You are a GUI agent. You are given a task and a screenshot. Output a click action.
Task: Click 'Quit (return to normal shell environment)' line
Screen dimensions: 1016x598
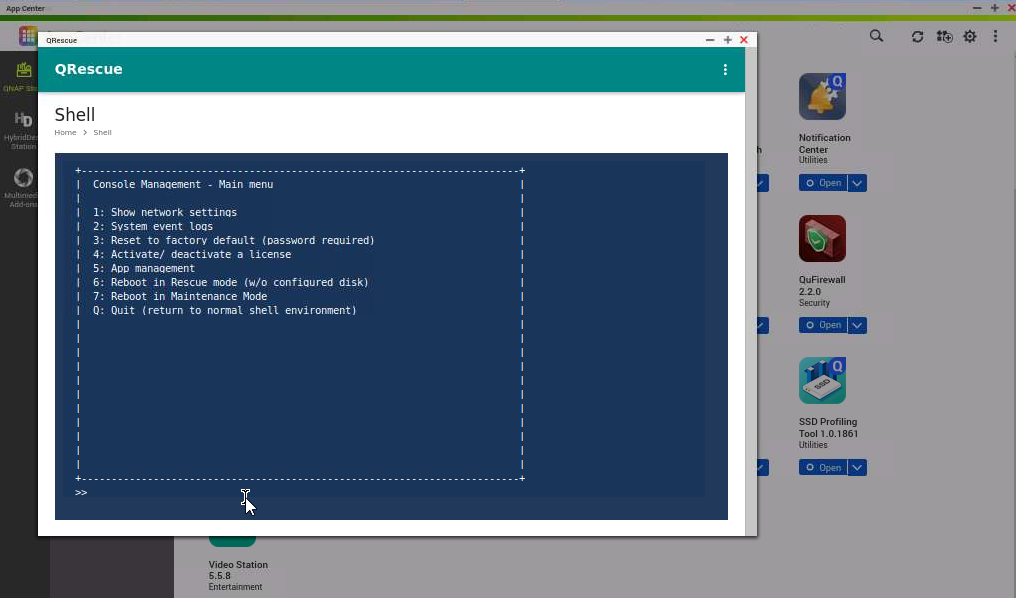tap(225, 310)
